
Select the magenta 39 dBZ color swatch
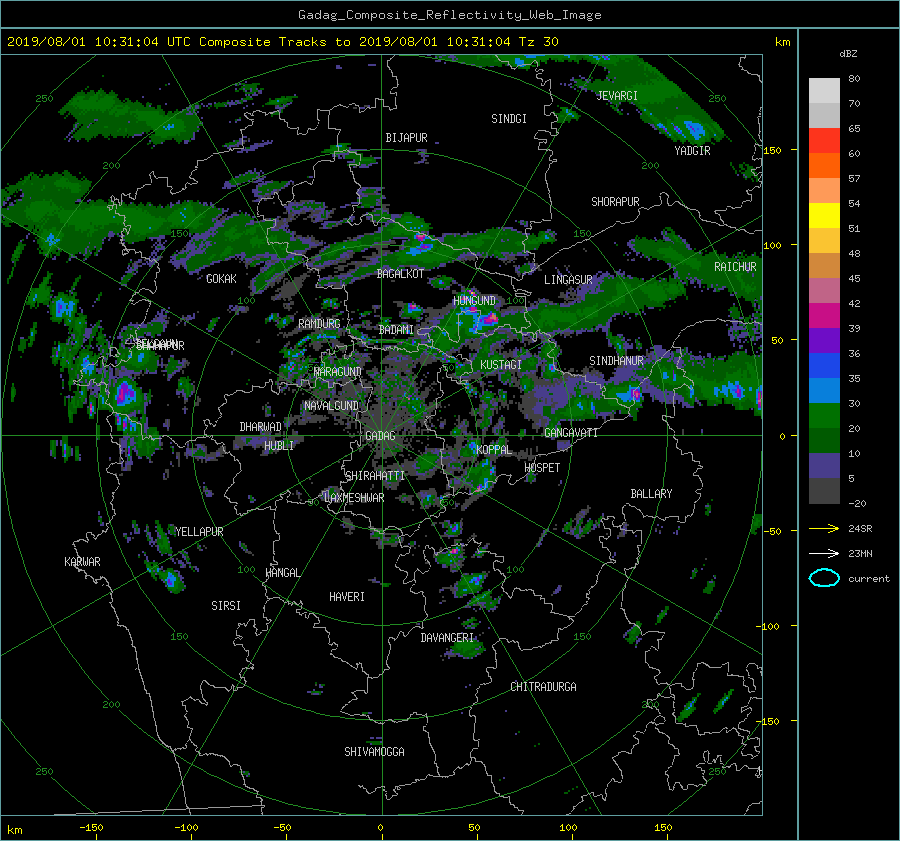click(824, 315)
